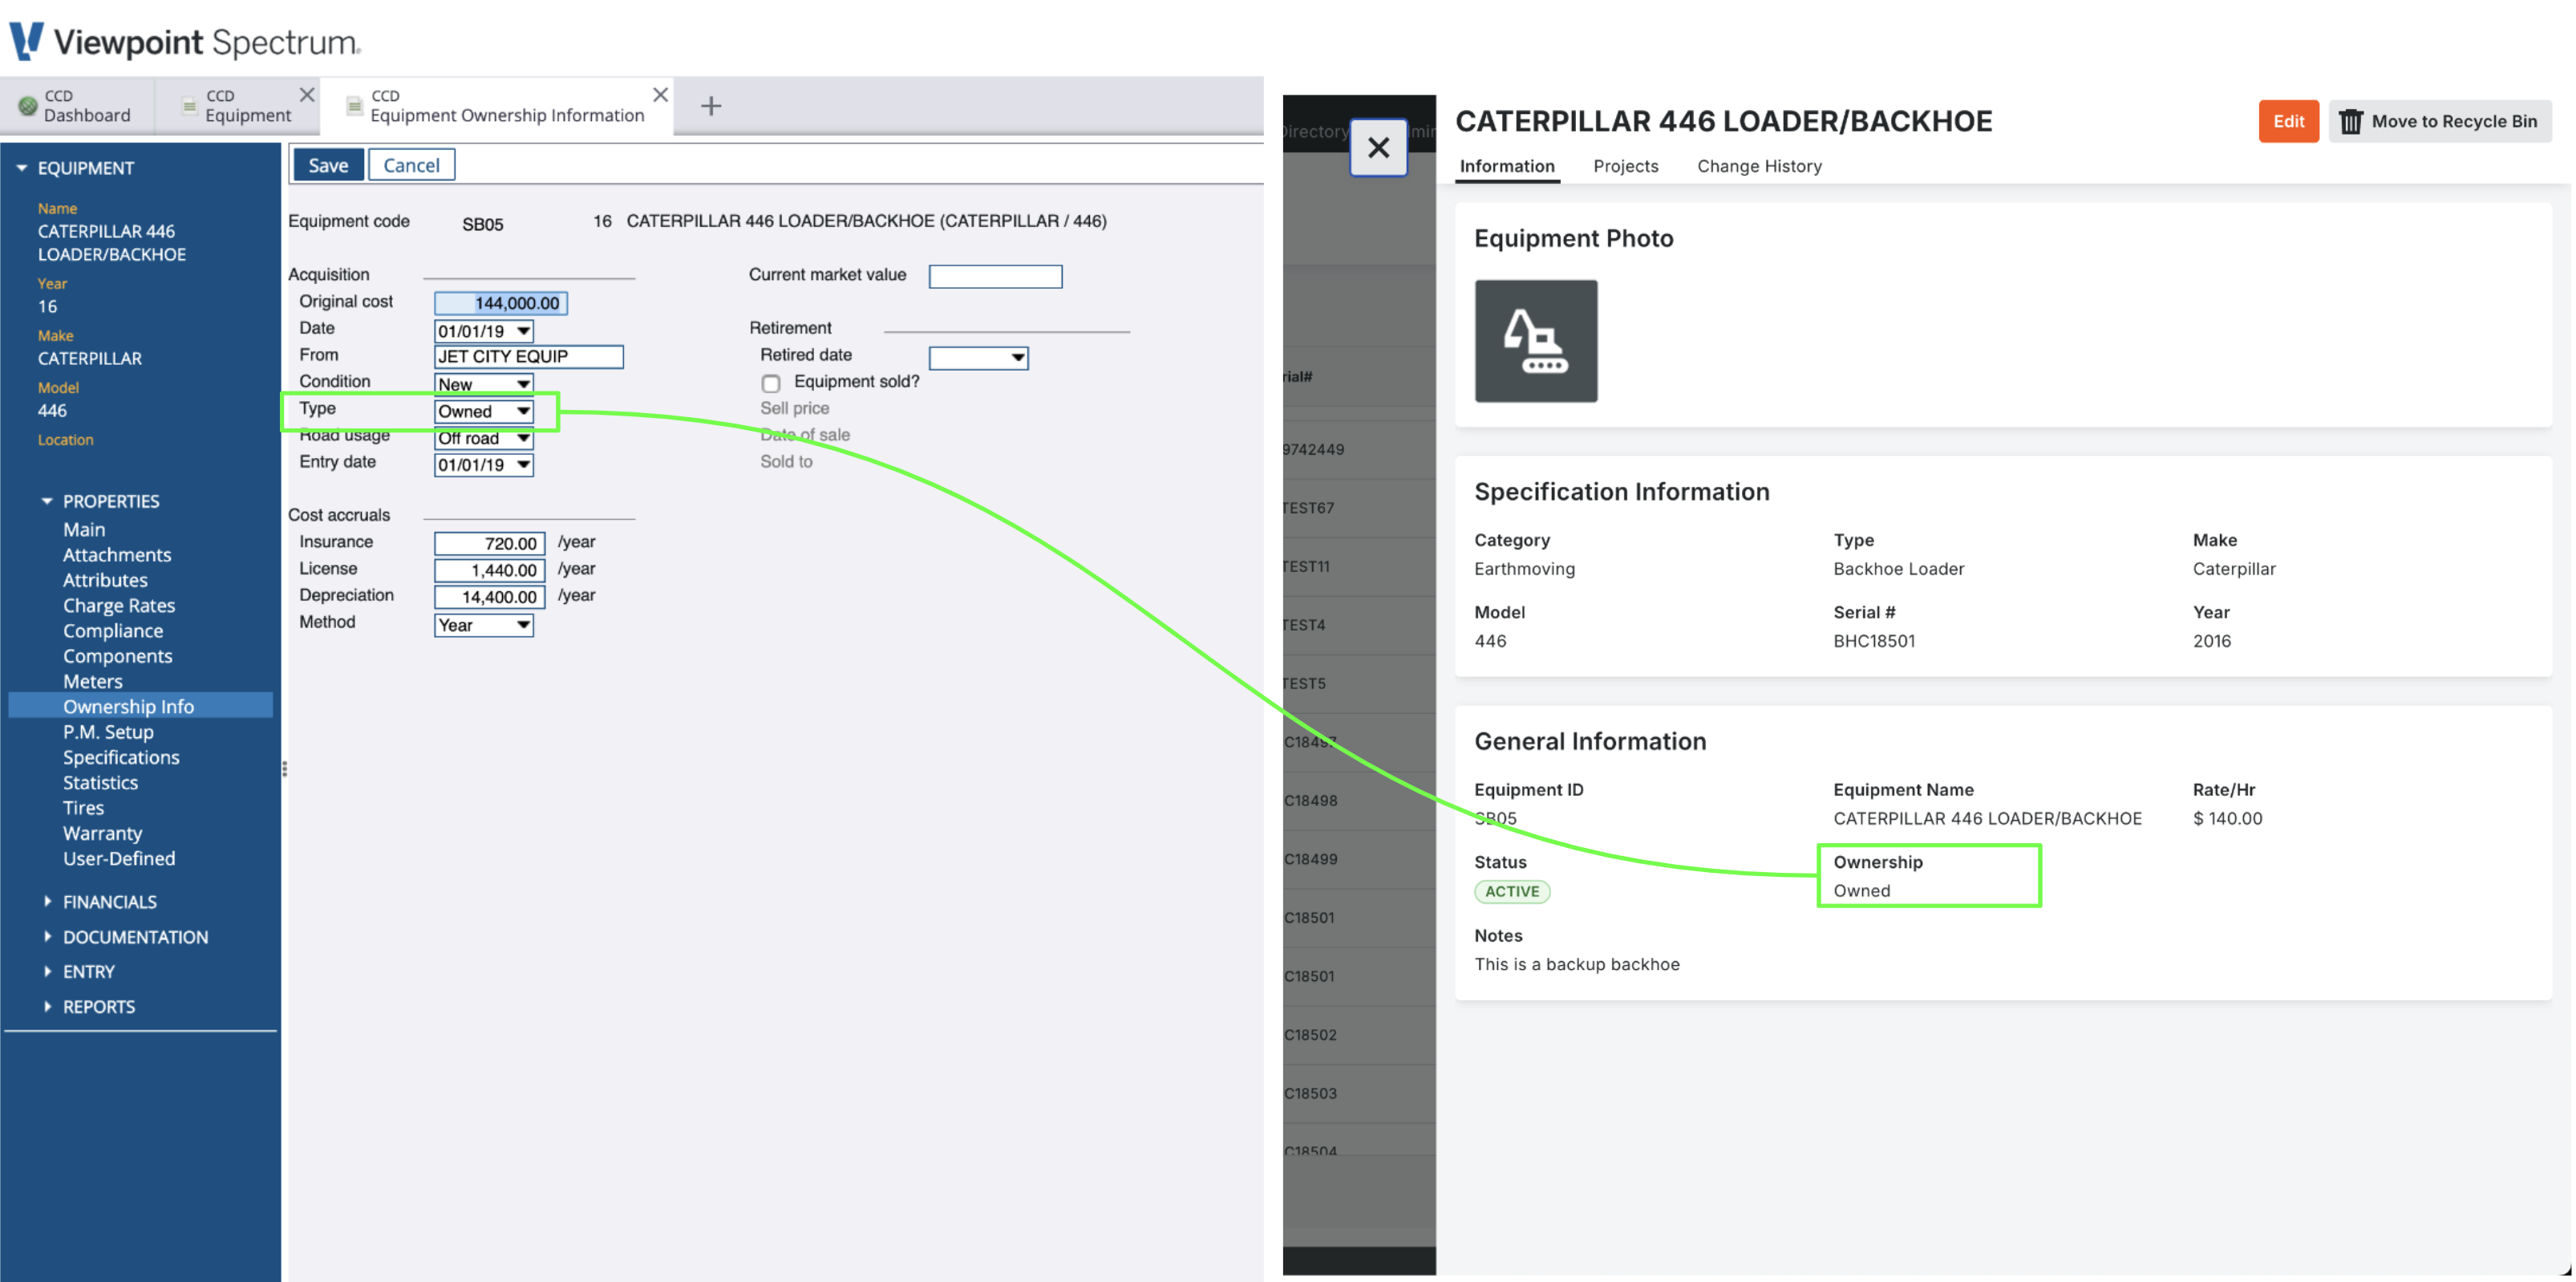
Task: Expand the DOCUMENTATION section
Action: pyautogui.click(x=47, y=937)
